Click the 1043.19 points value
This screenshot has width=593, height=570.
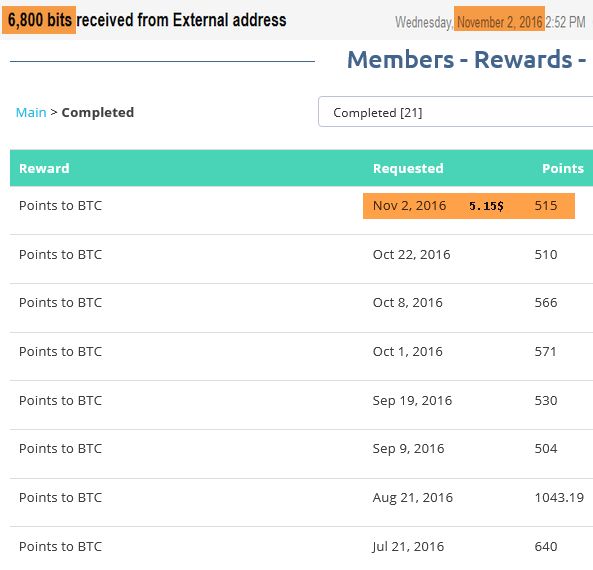(x=559, y=497)
